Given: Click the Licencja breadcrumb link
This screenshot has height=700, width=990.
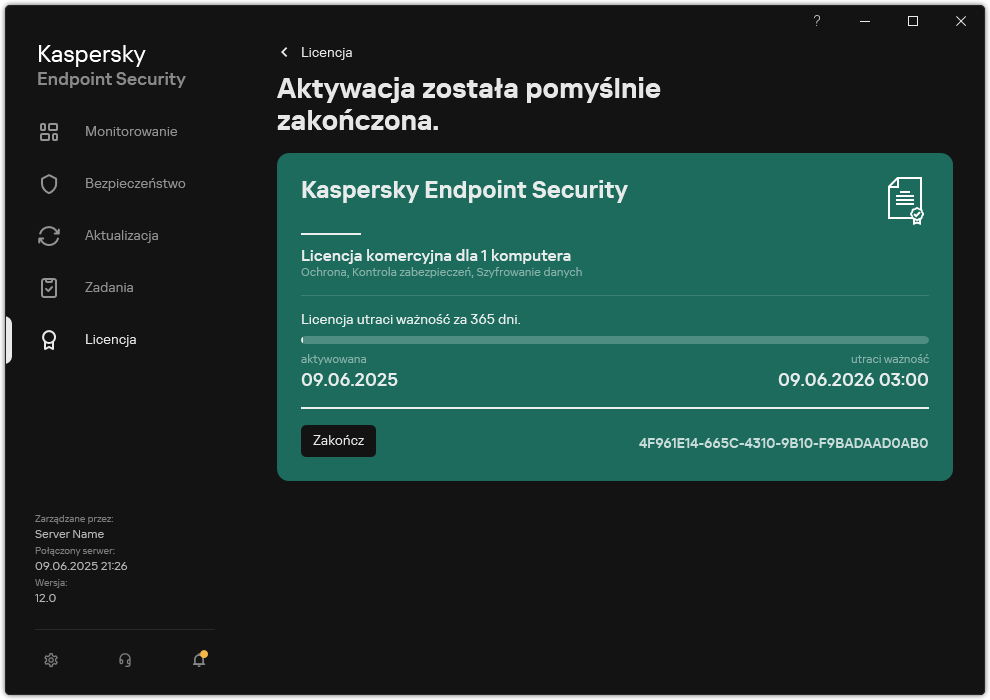Looking at the screenshot, I should click(x=326, y=52).
